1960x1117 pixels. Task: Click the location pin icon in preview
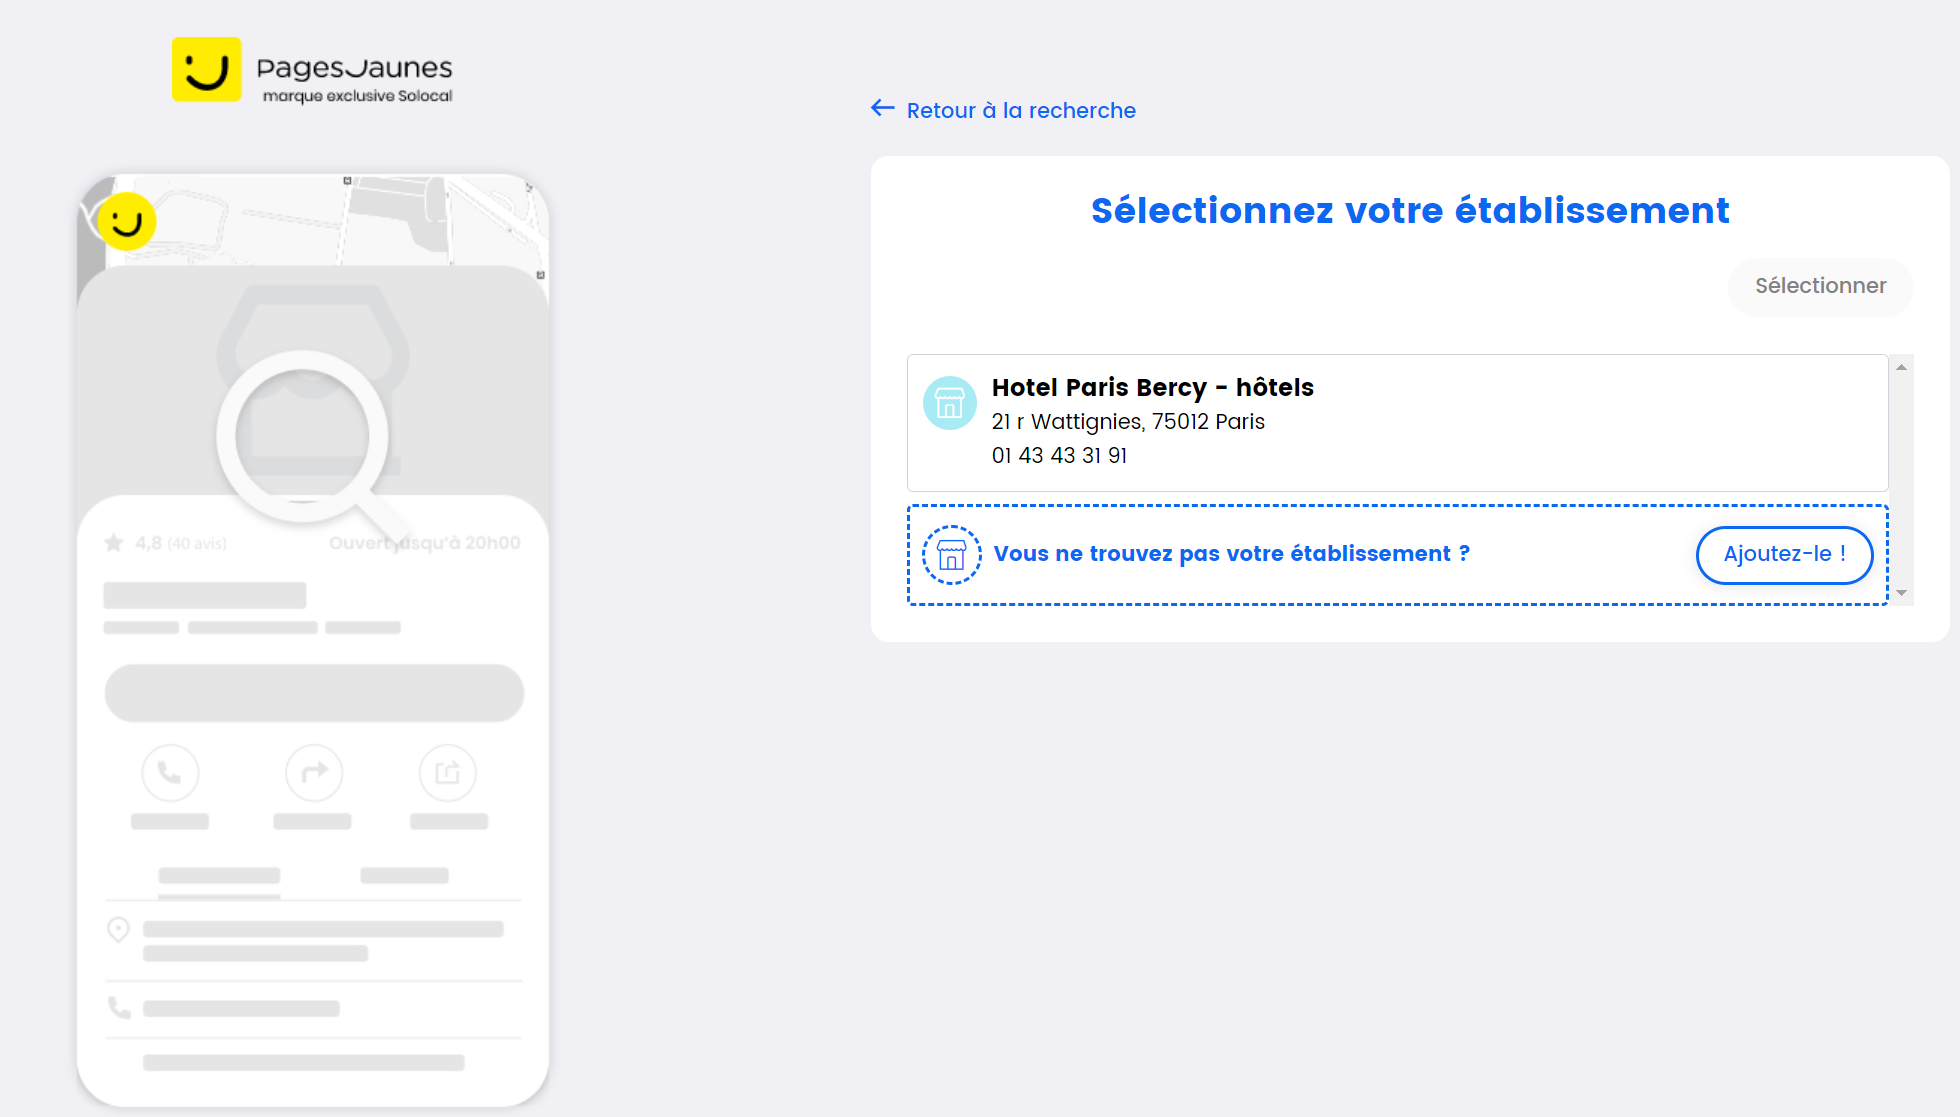click(118, 929)
